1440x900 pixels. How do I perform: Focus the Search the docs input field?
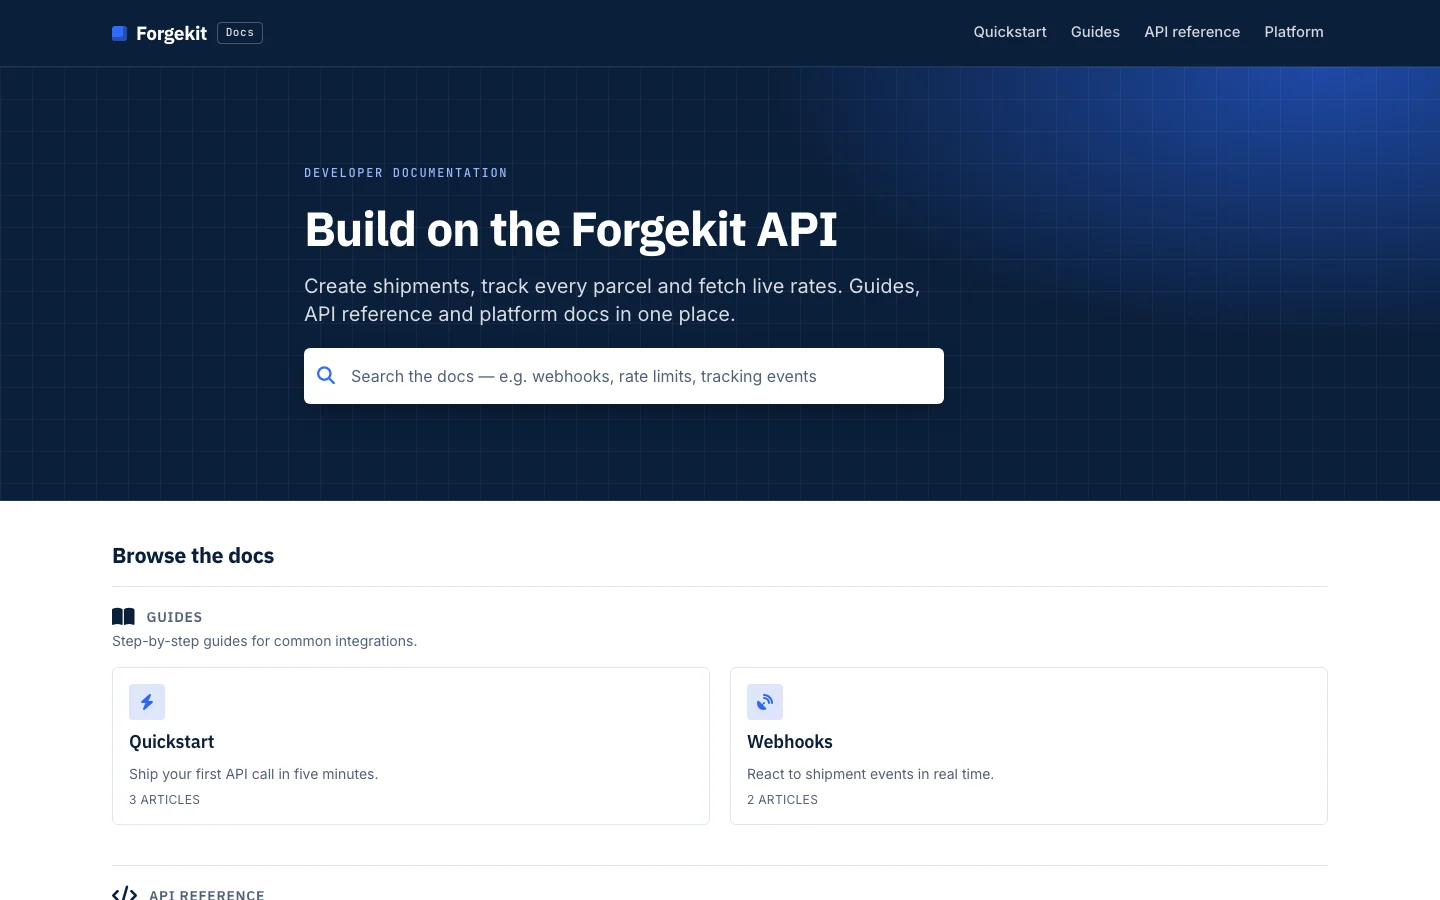[624, 376]
